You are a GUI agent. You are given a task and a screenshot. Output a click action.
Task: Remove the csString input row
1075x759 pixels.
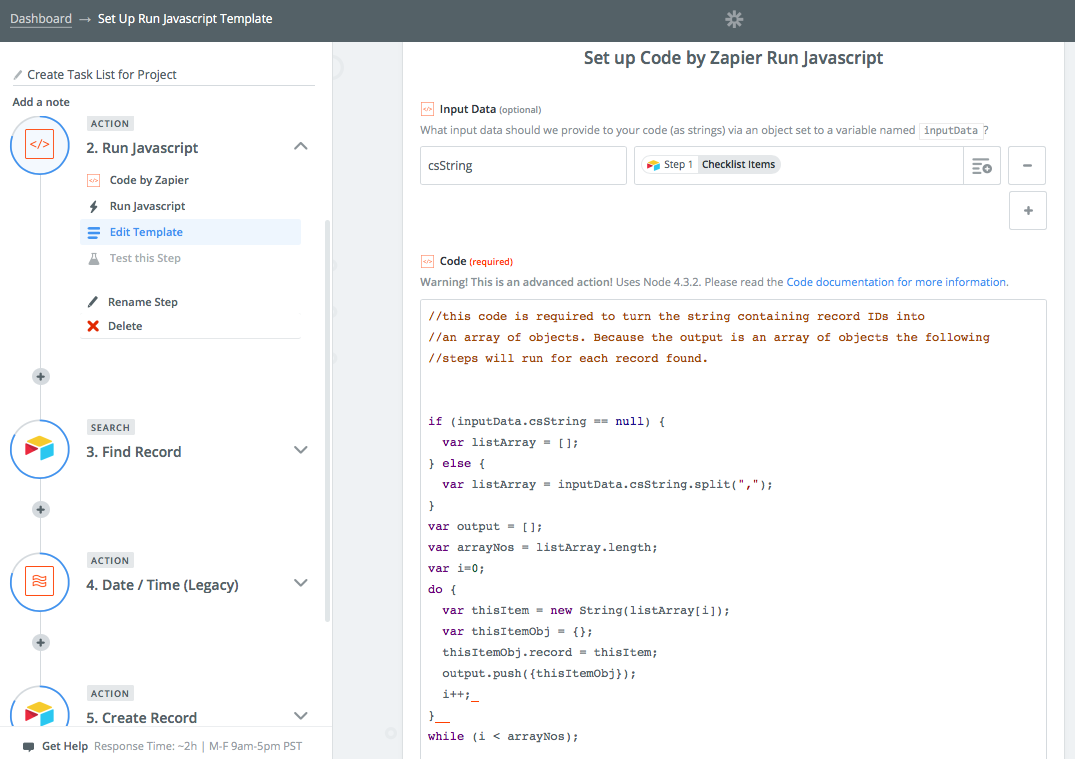pos(1027,165)
